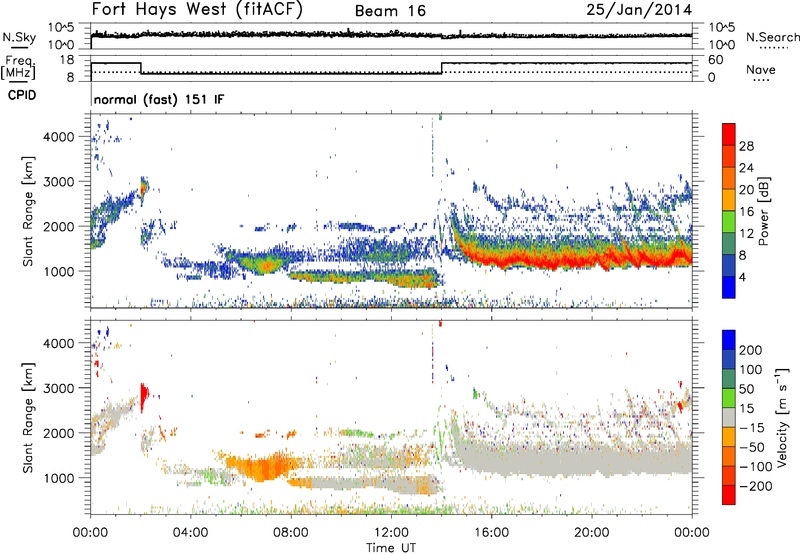The height and width of the screenshot is (554, 800).
Task: Click the orange velocity patch near 07:00
Action: click(263, 465)
